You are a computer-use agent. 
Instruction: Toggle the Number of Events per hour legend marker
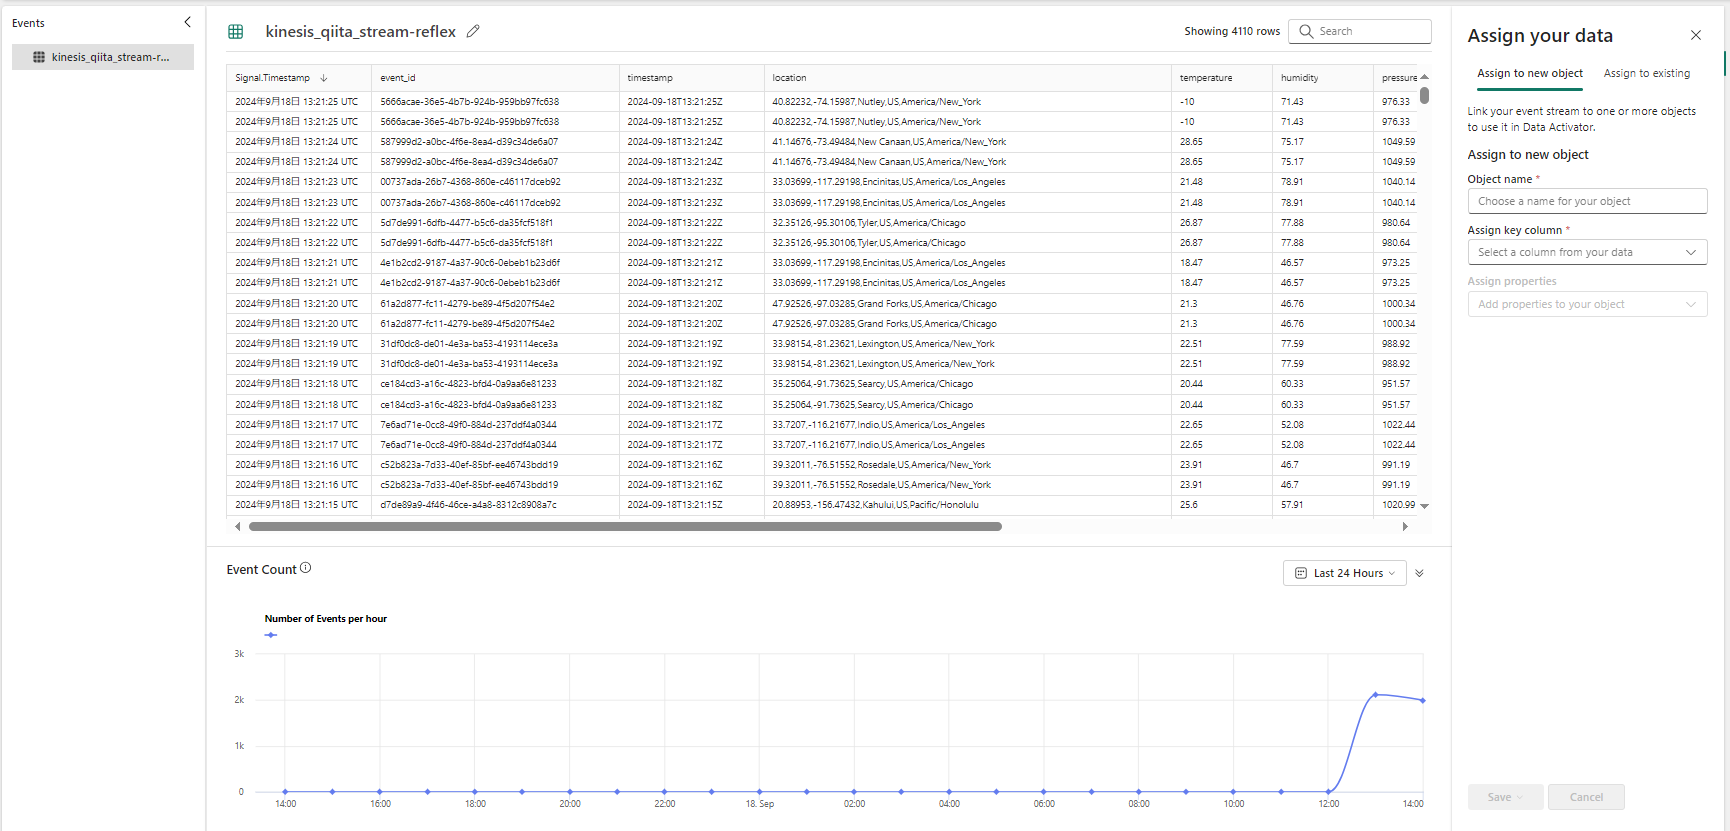pyautogui.click(x=271, y=635)
